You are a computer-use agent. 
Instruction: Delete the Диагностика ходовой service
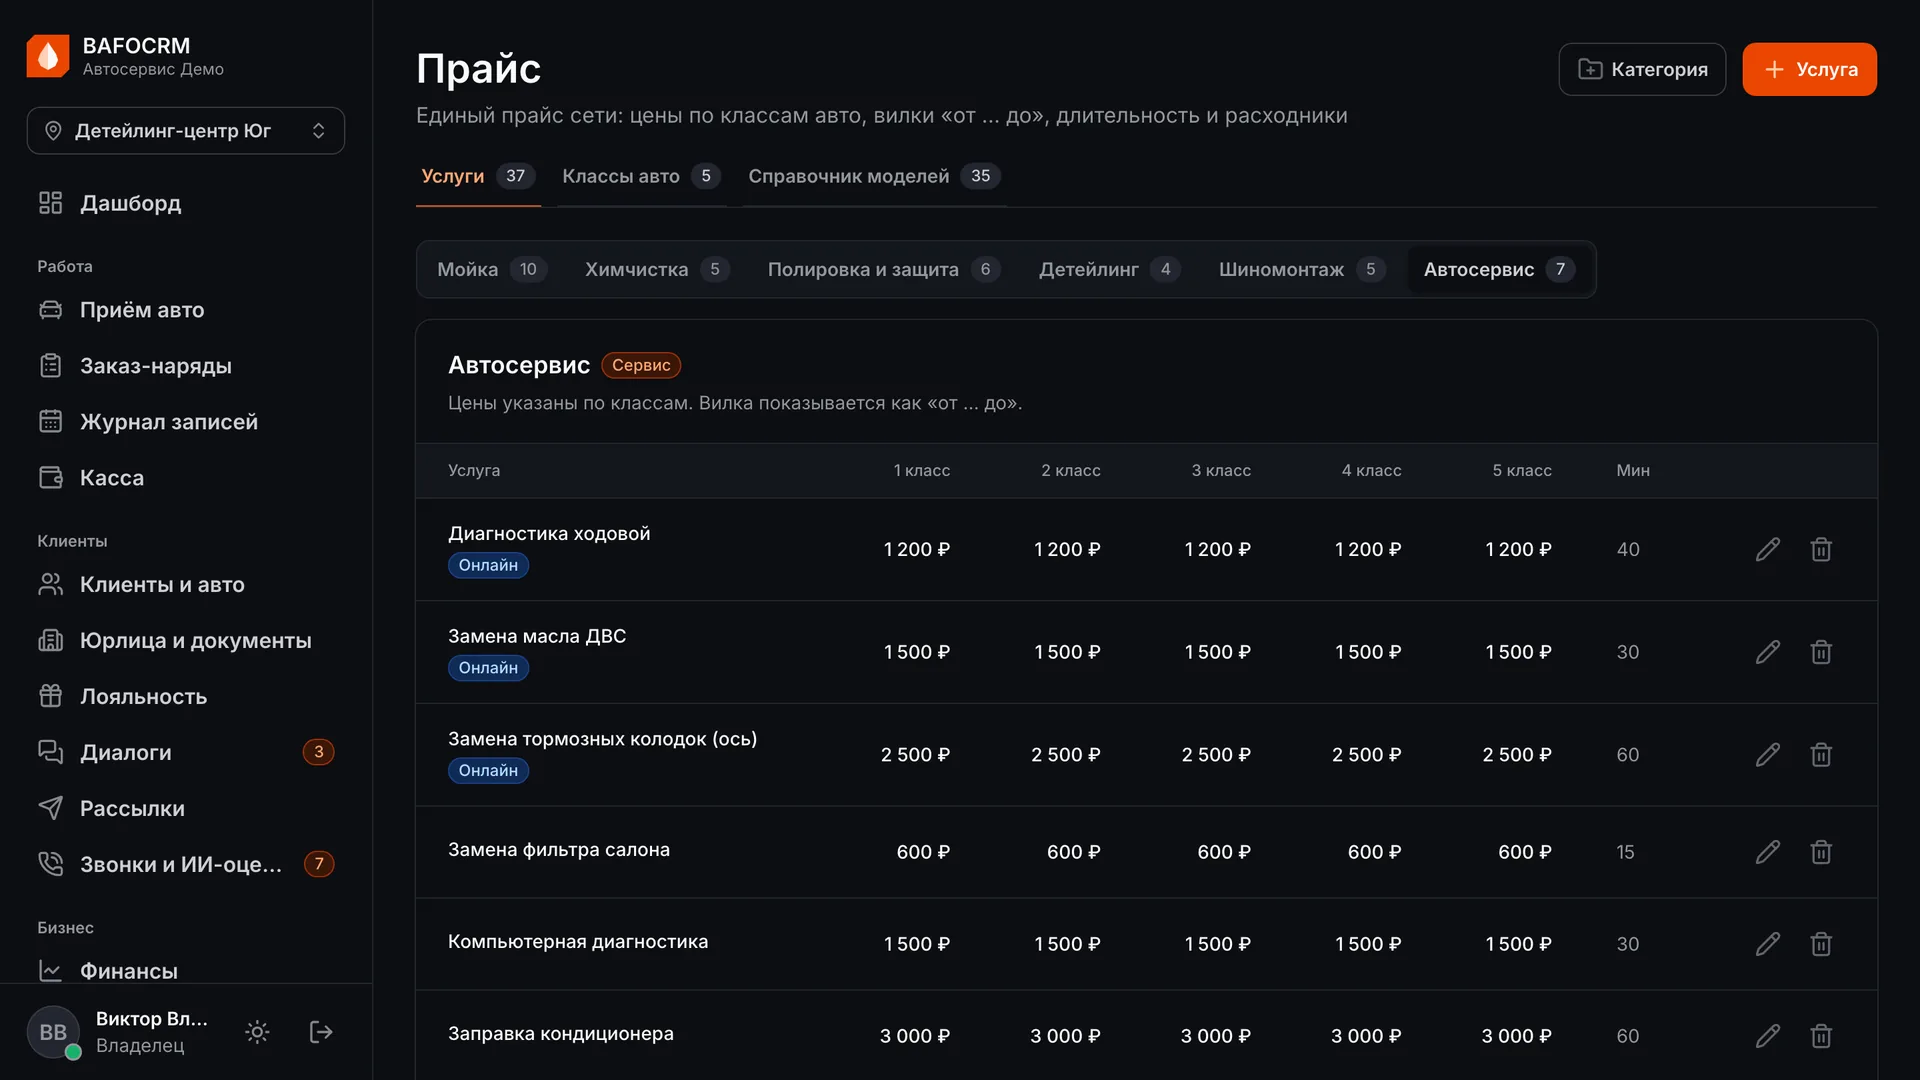(x=1821, y=549)
